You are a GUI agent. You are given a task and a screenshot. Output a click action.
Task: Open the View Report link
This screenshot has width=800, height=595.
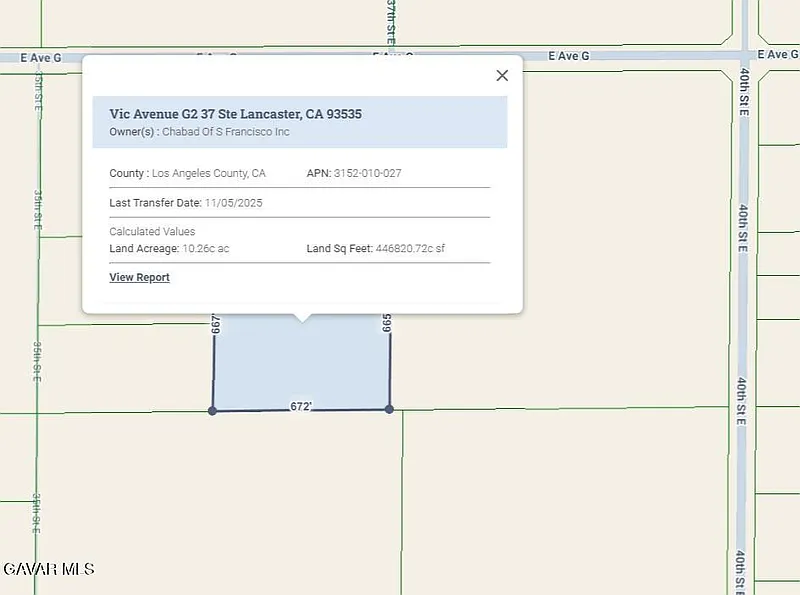(139, 277)
